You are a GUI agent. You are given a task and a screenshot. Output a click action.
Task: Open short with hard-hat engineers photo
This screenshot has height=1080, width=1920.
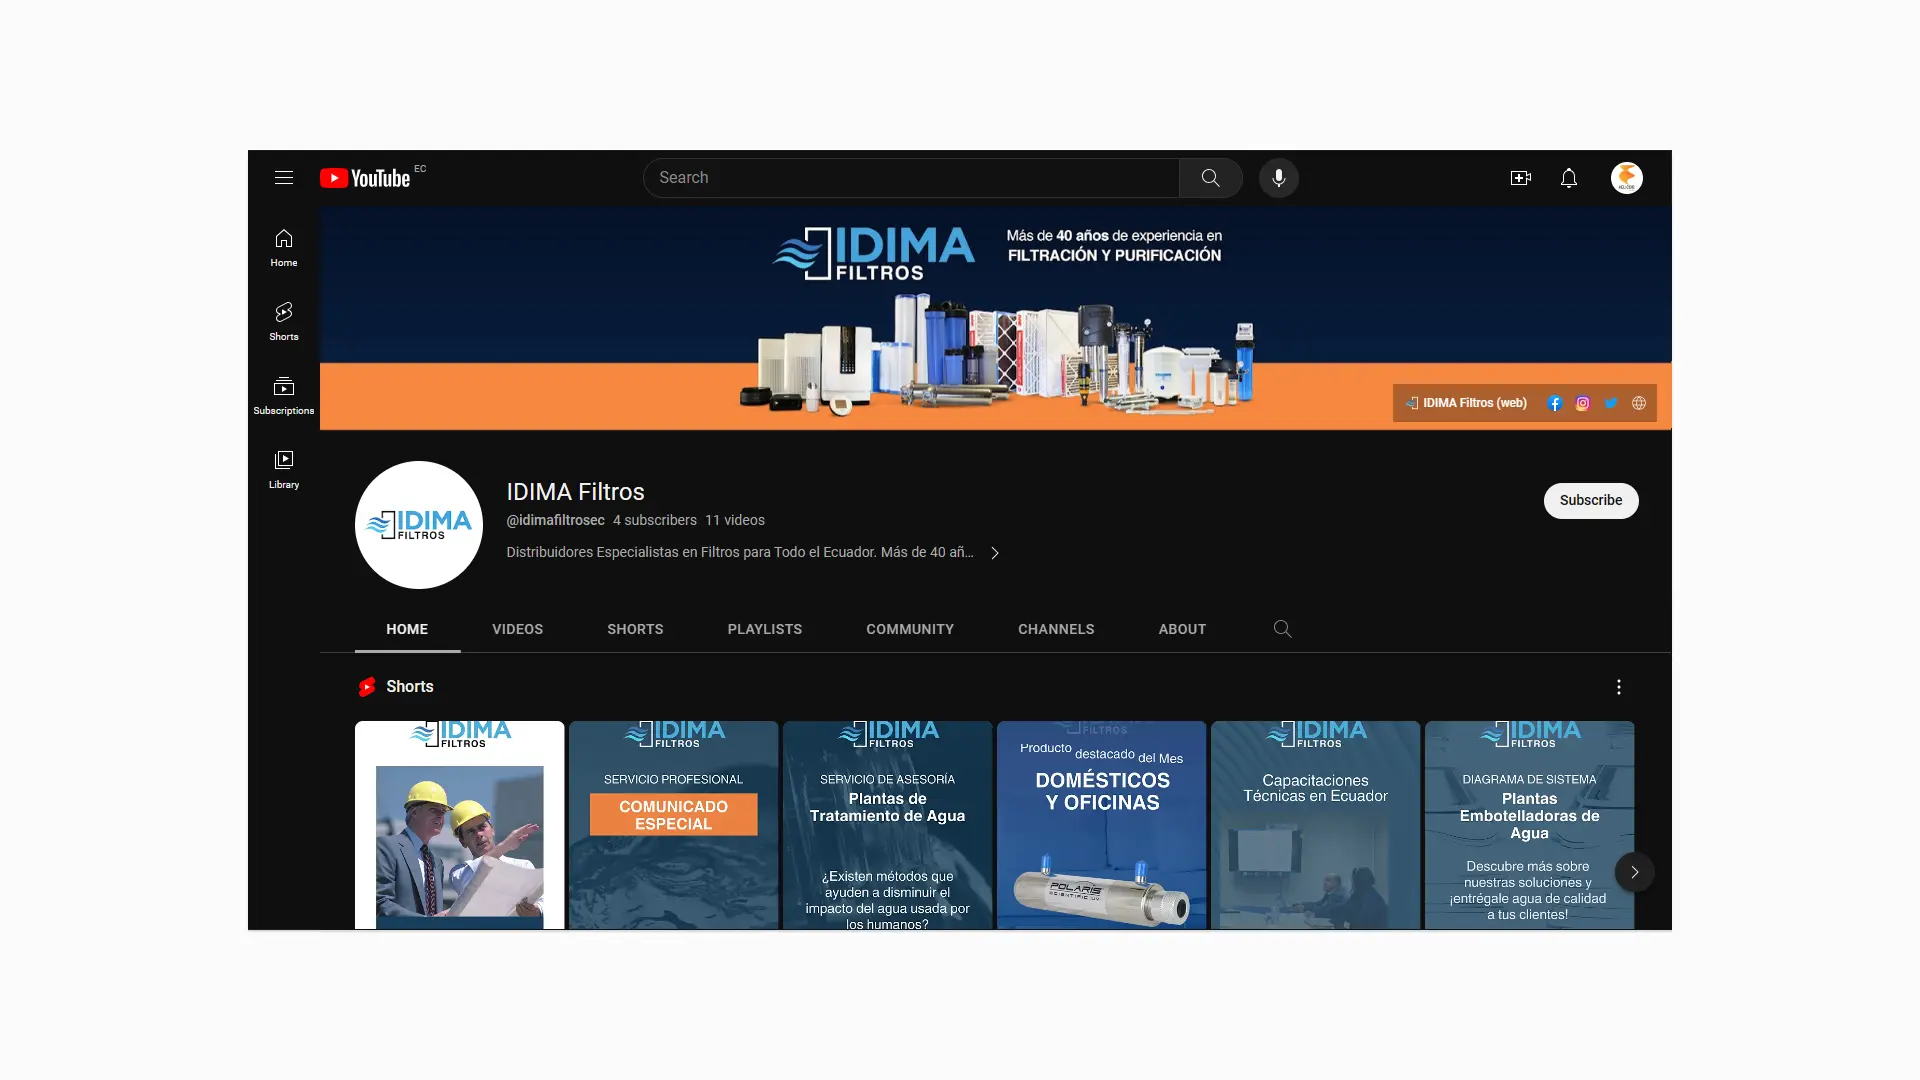(x=460, y=825)
